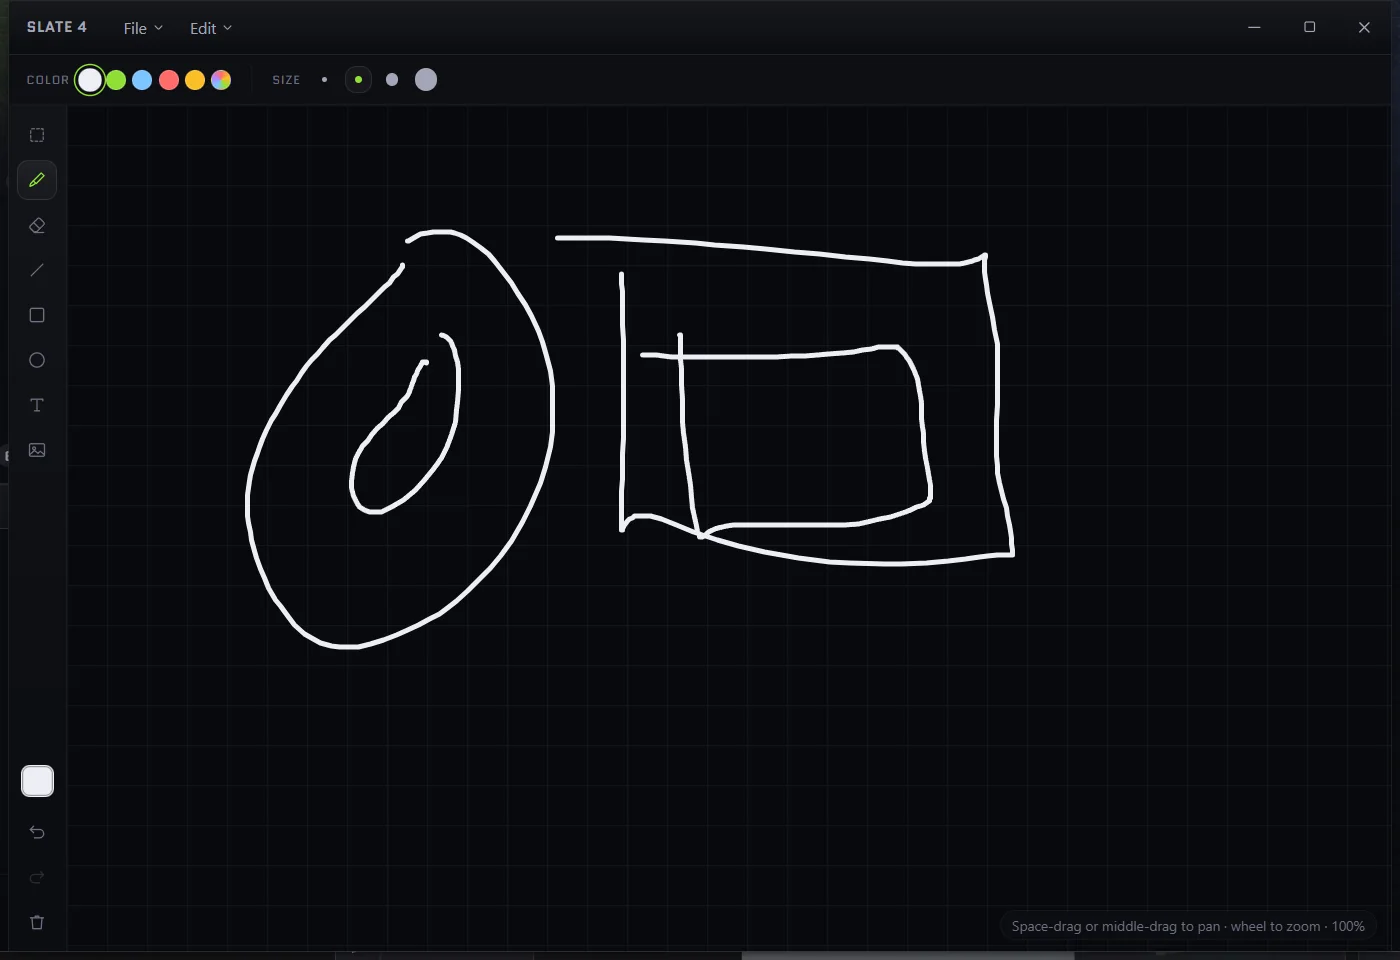Viewport: 1400px width, 960px height.
Task: Pick the blue color swatch
Action: [x=142, y=80]
